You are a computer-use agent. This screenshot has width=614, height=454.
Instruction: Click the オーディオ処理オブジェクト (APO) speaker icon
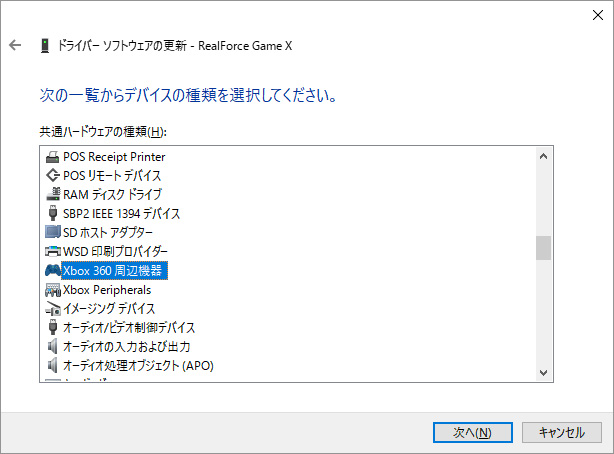[x=52, y=365]
